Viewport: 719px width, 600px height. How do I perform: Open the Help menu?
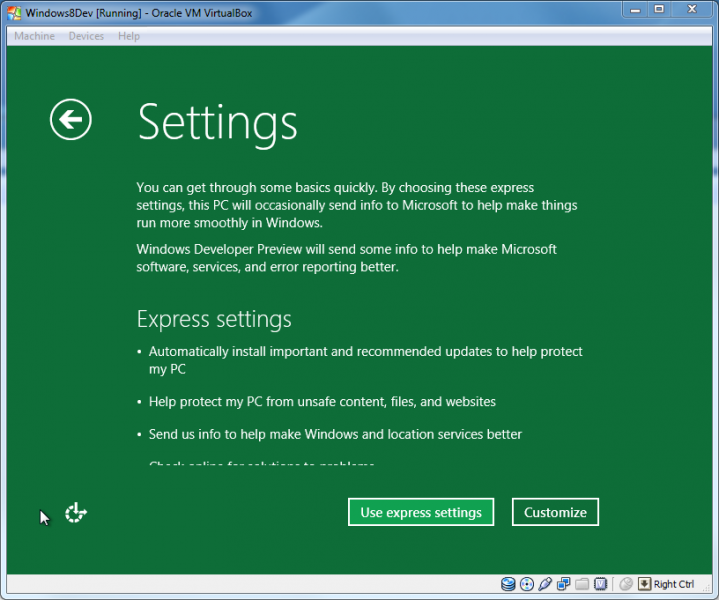129,36
